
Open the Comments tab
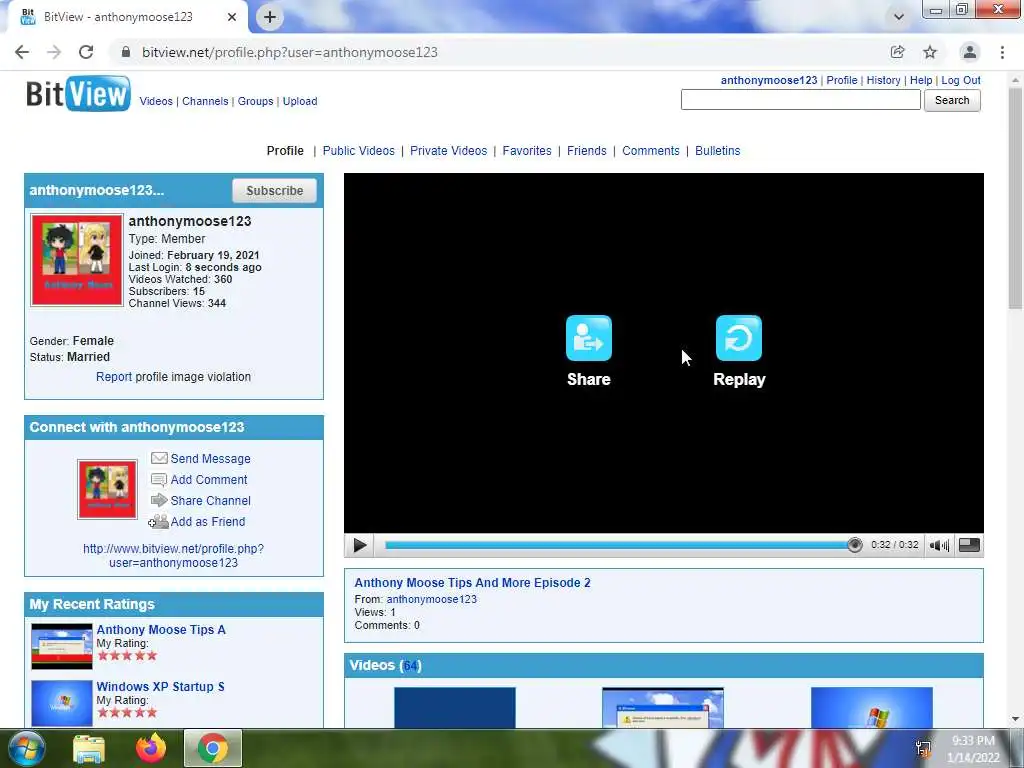(x=650, y=151)
